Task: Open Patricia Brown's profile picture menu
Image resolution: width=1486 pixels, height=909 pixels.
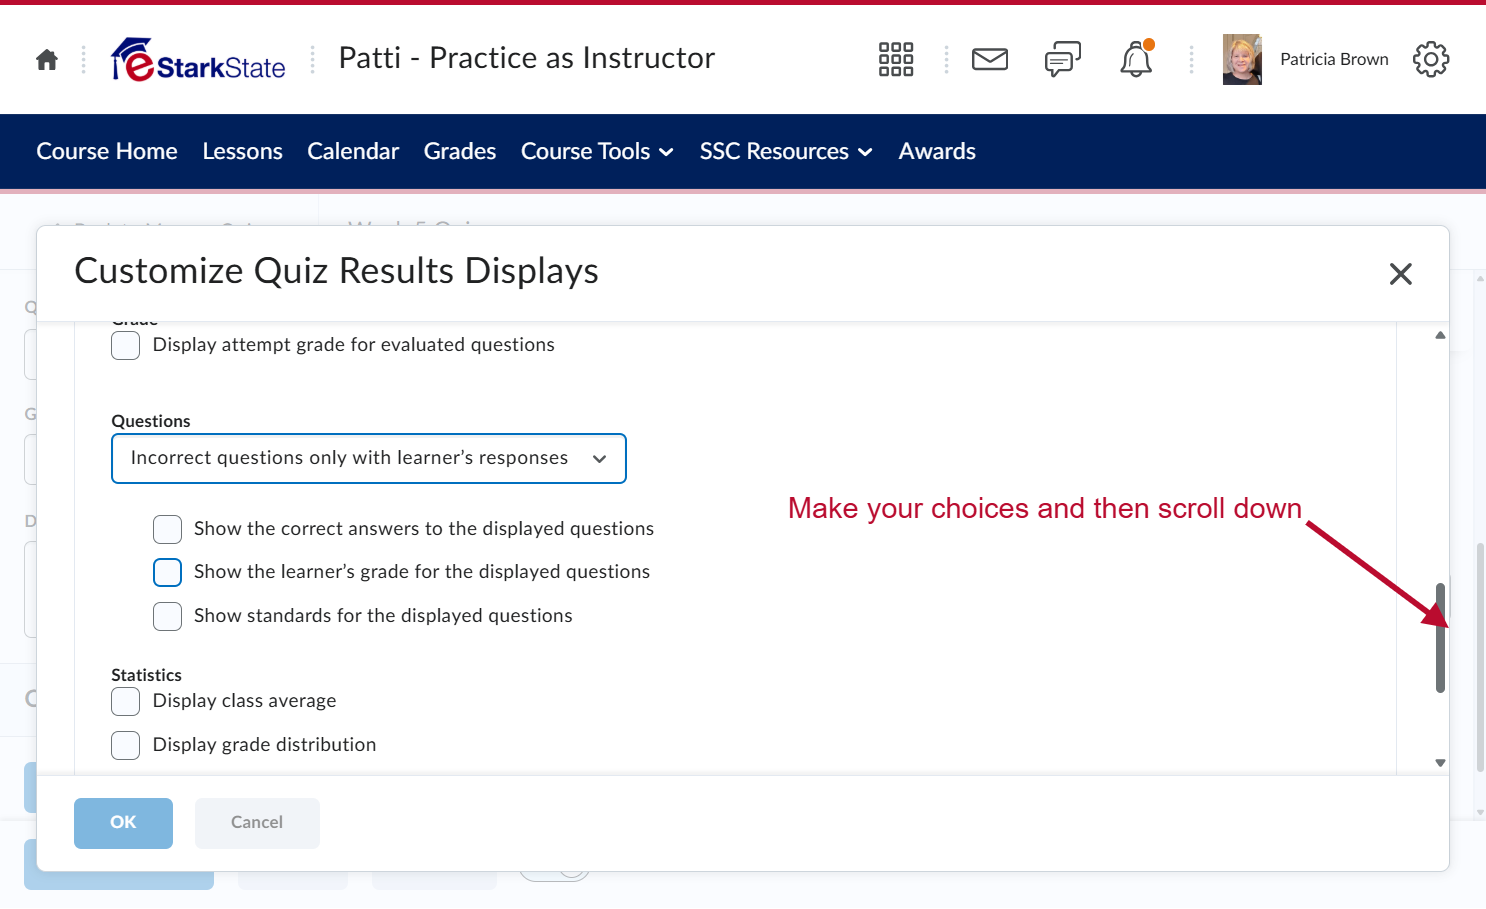Action: (x=1242, y=60)
